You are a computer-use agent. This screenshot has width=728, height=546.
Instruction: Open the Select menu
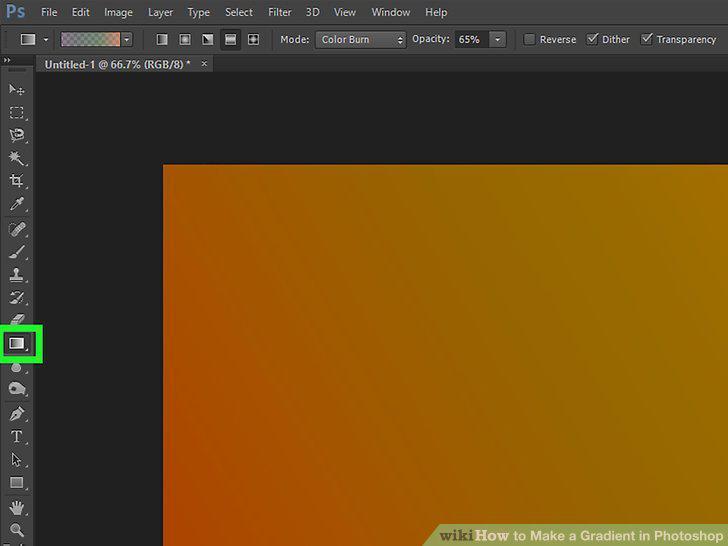coord(239,13)
